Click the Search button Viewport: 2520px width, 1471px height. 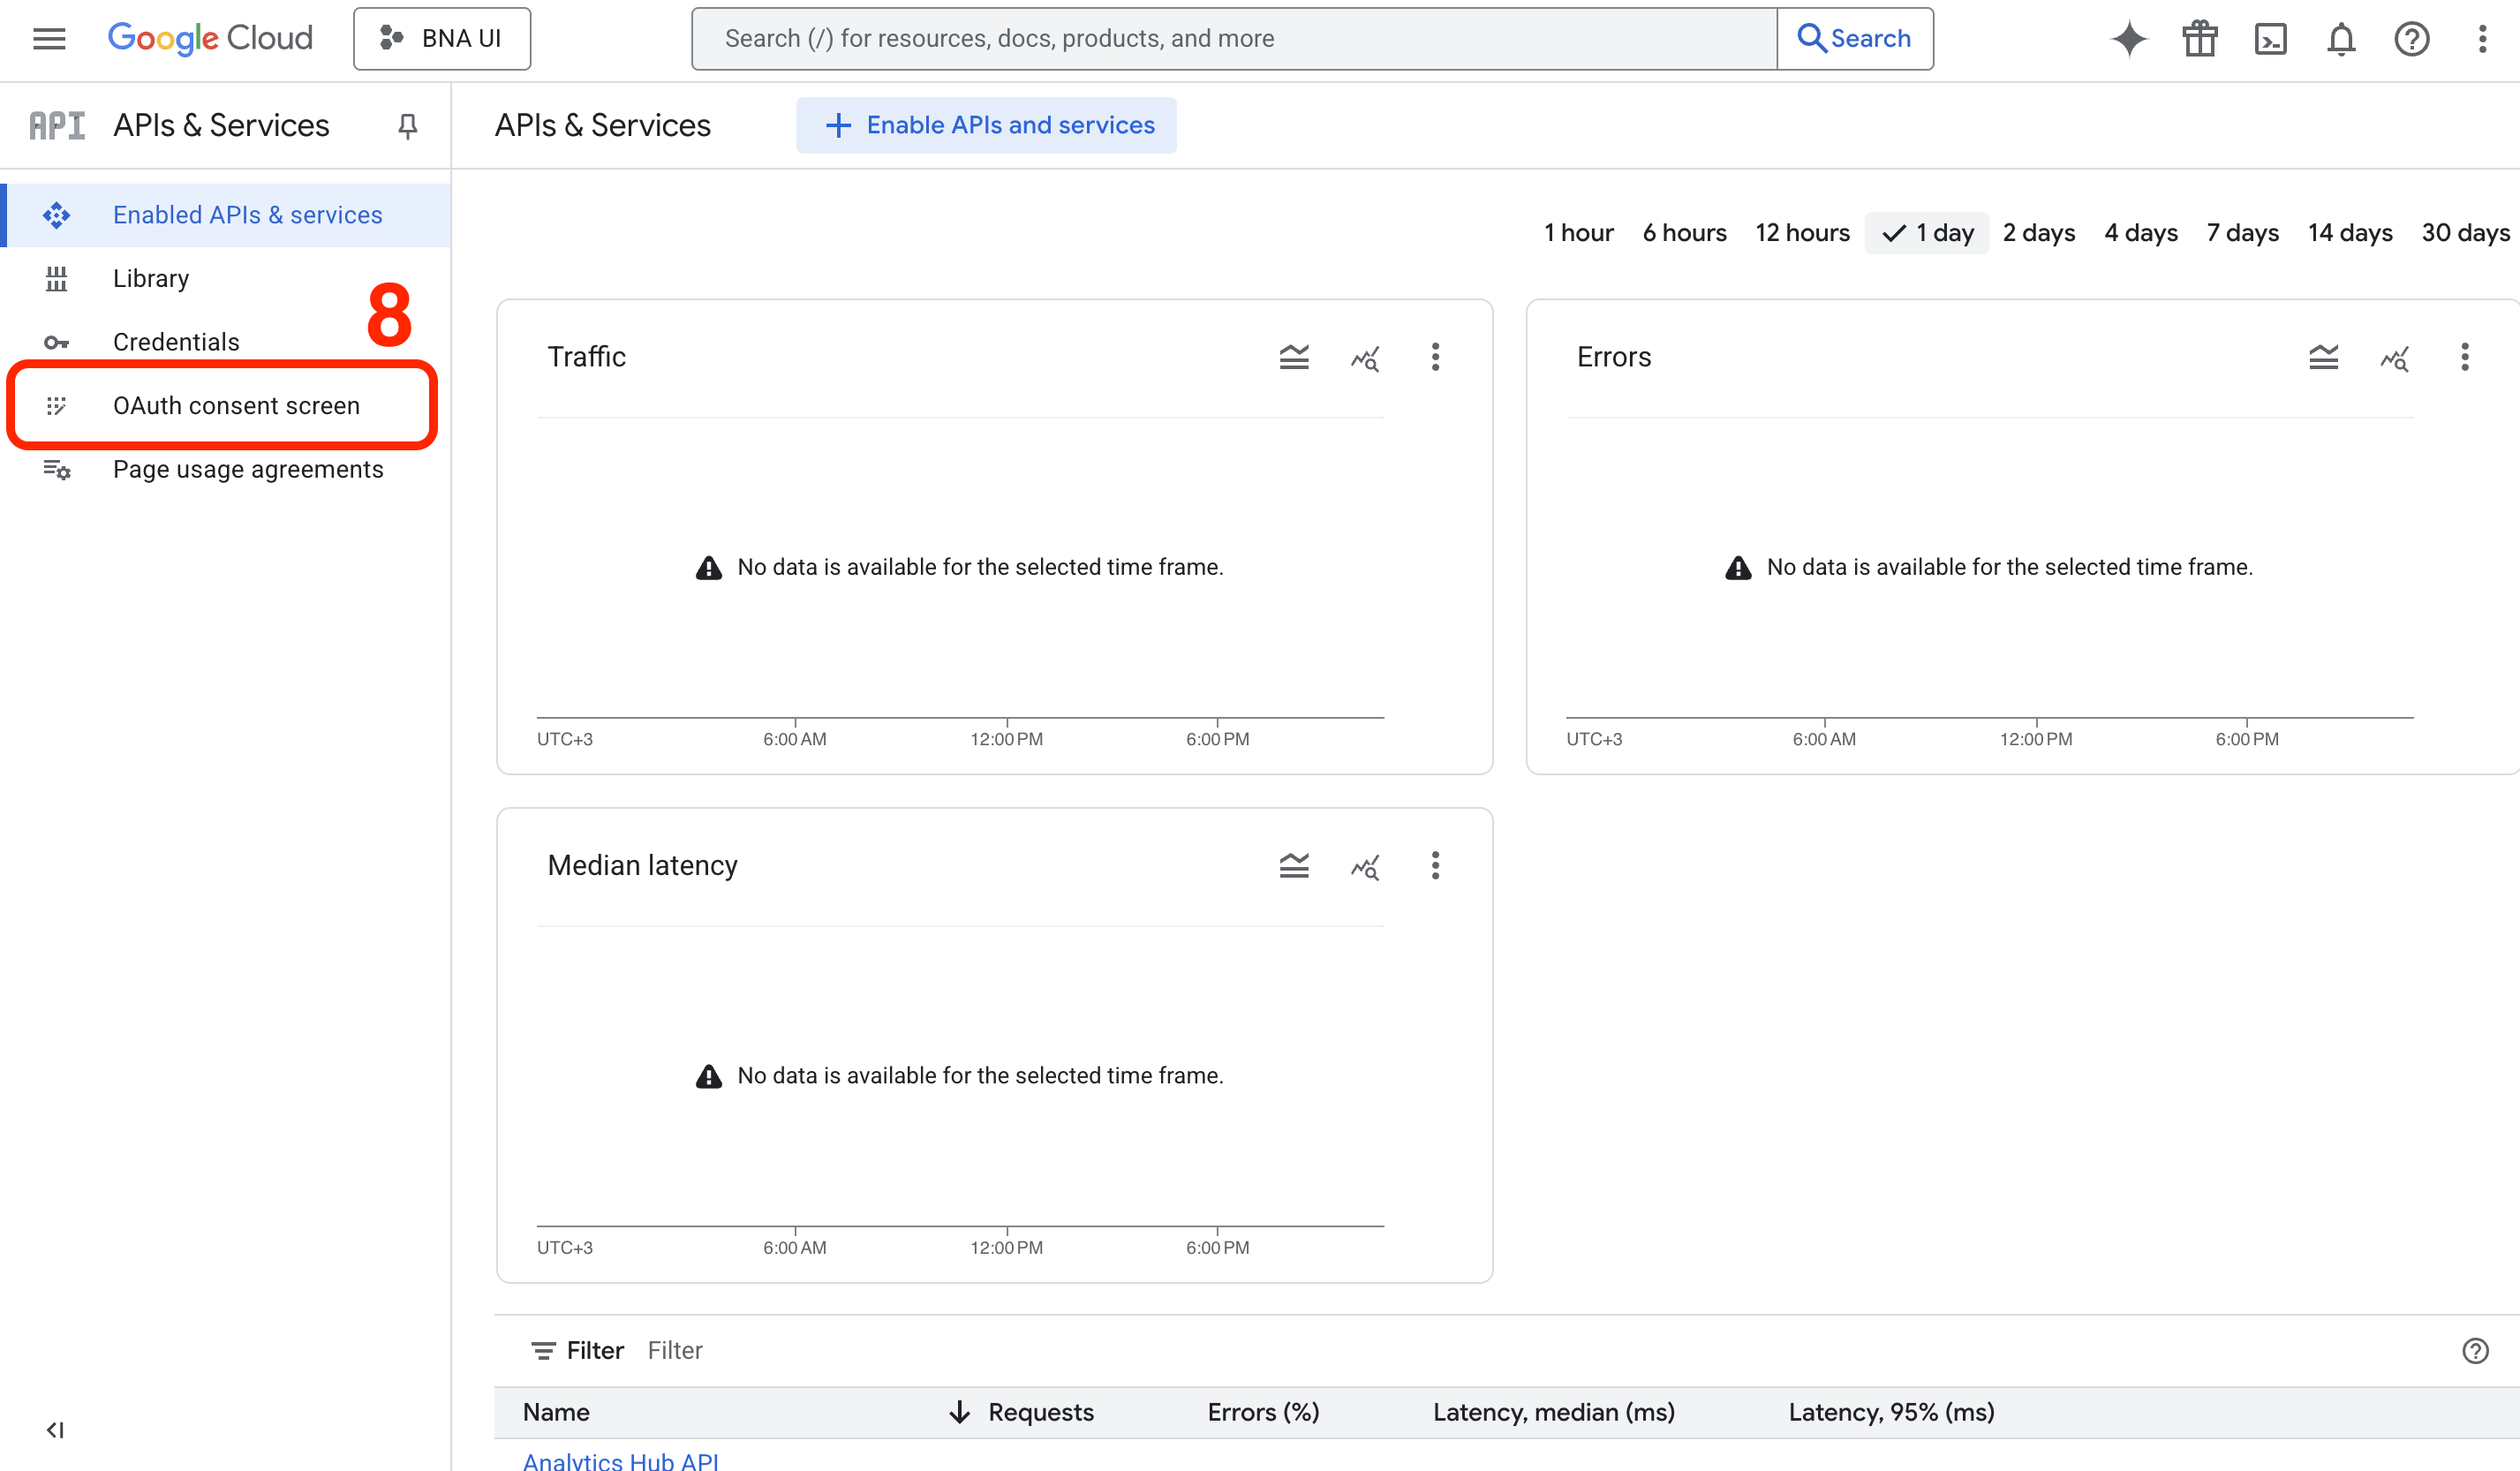1855,39
